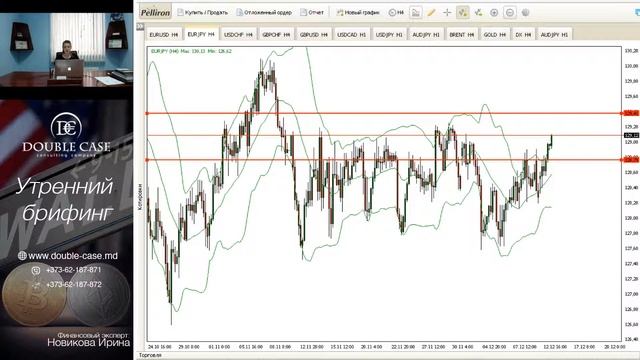
Task: Click the Pelliron logo button
Action: click(x=155, y=13)
